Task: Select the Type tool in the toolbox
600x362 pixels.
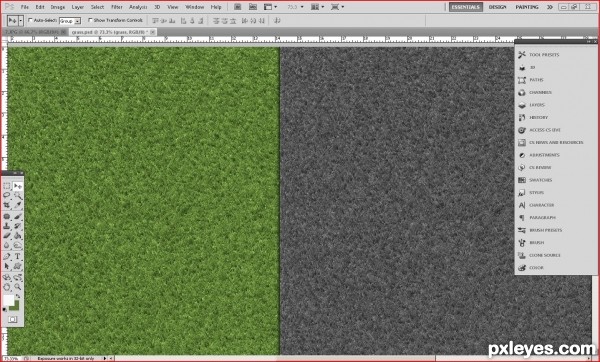Action: pos(18,256)
